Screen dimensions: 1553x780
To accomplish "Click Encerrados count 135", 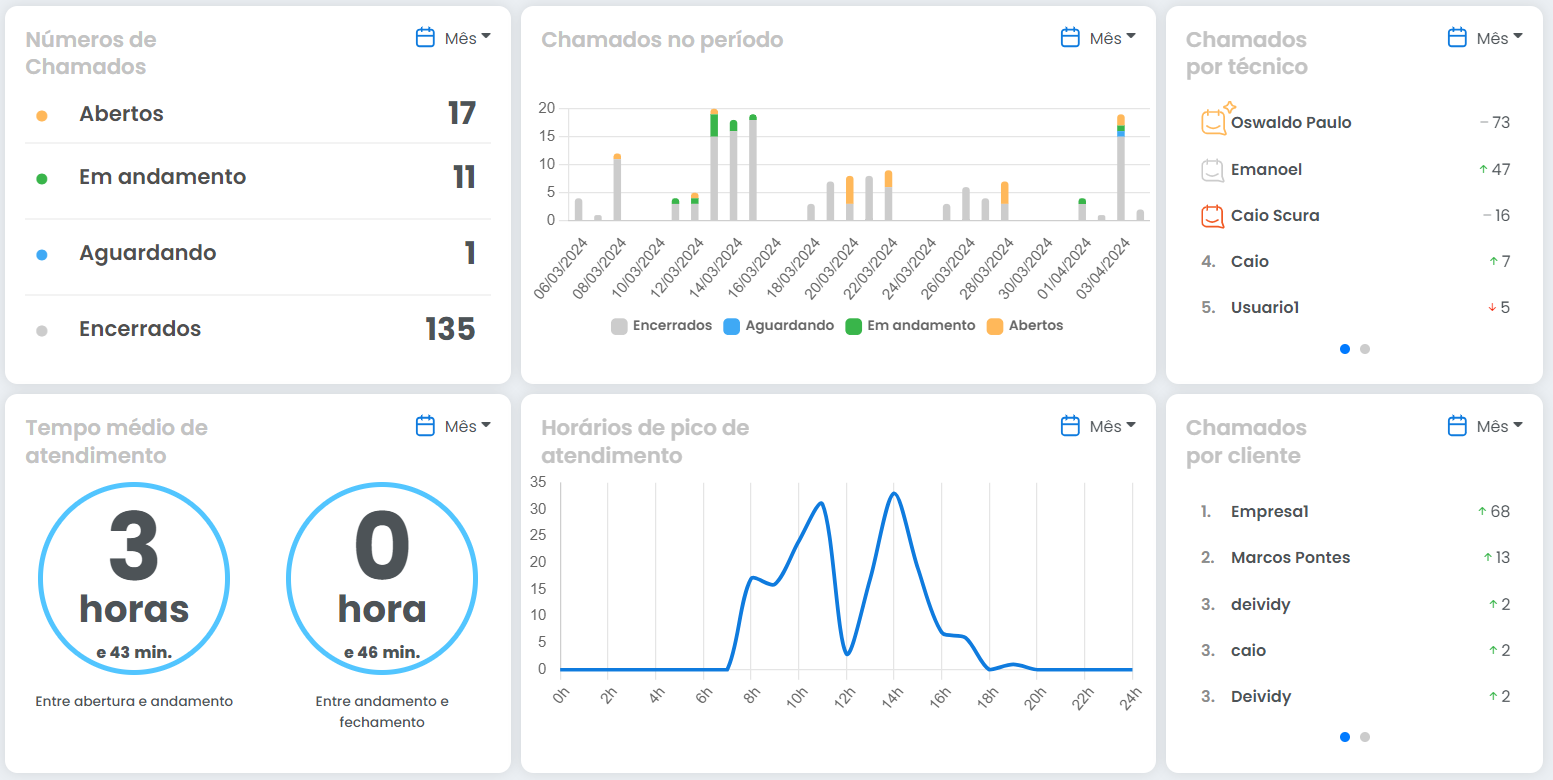I will click(450, 329).
